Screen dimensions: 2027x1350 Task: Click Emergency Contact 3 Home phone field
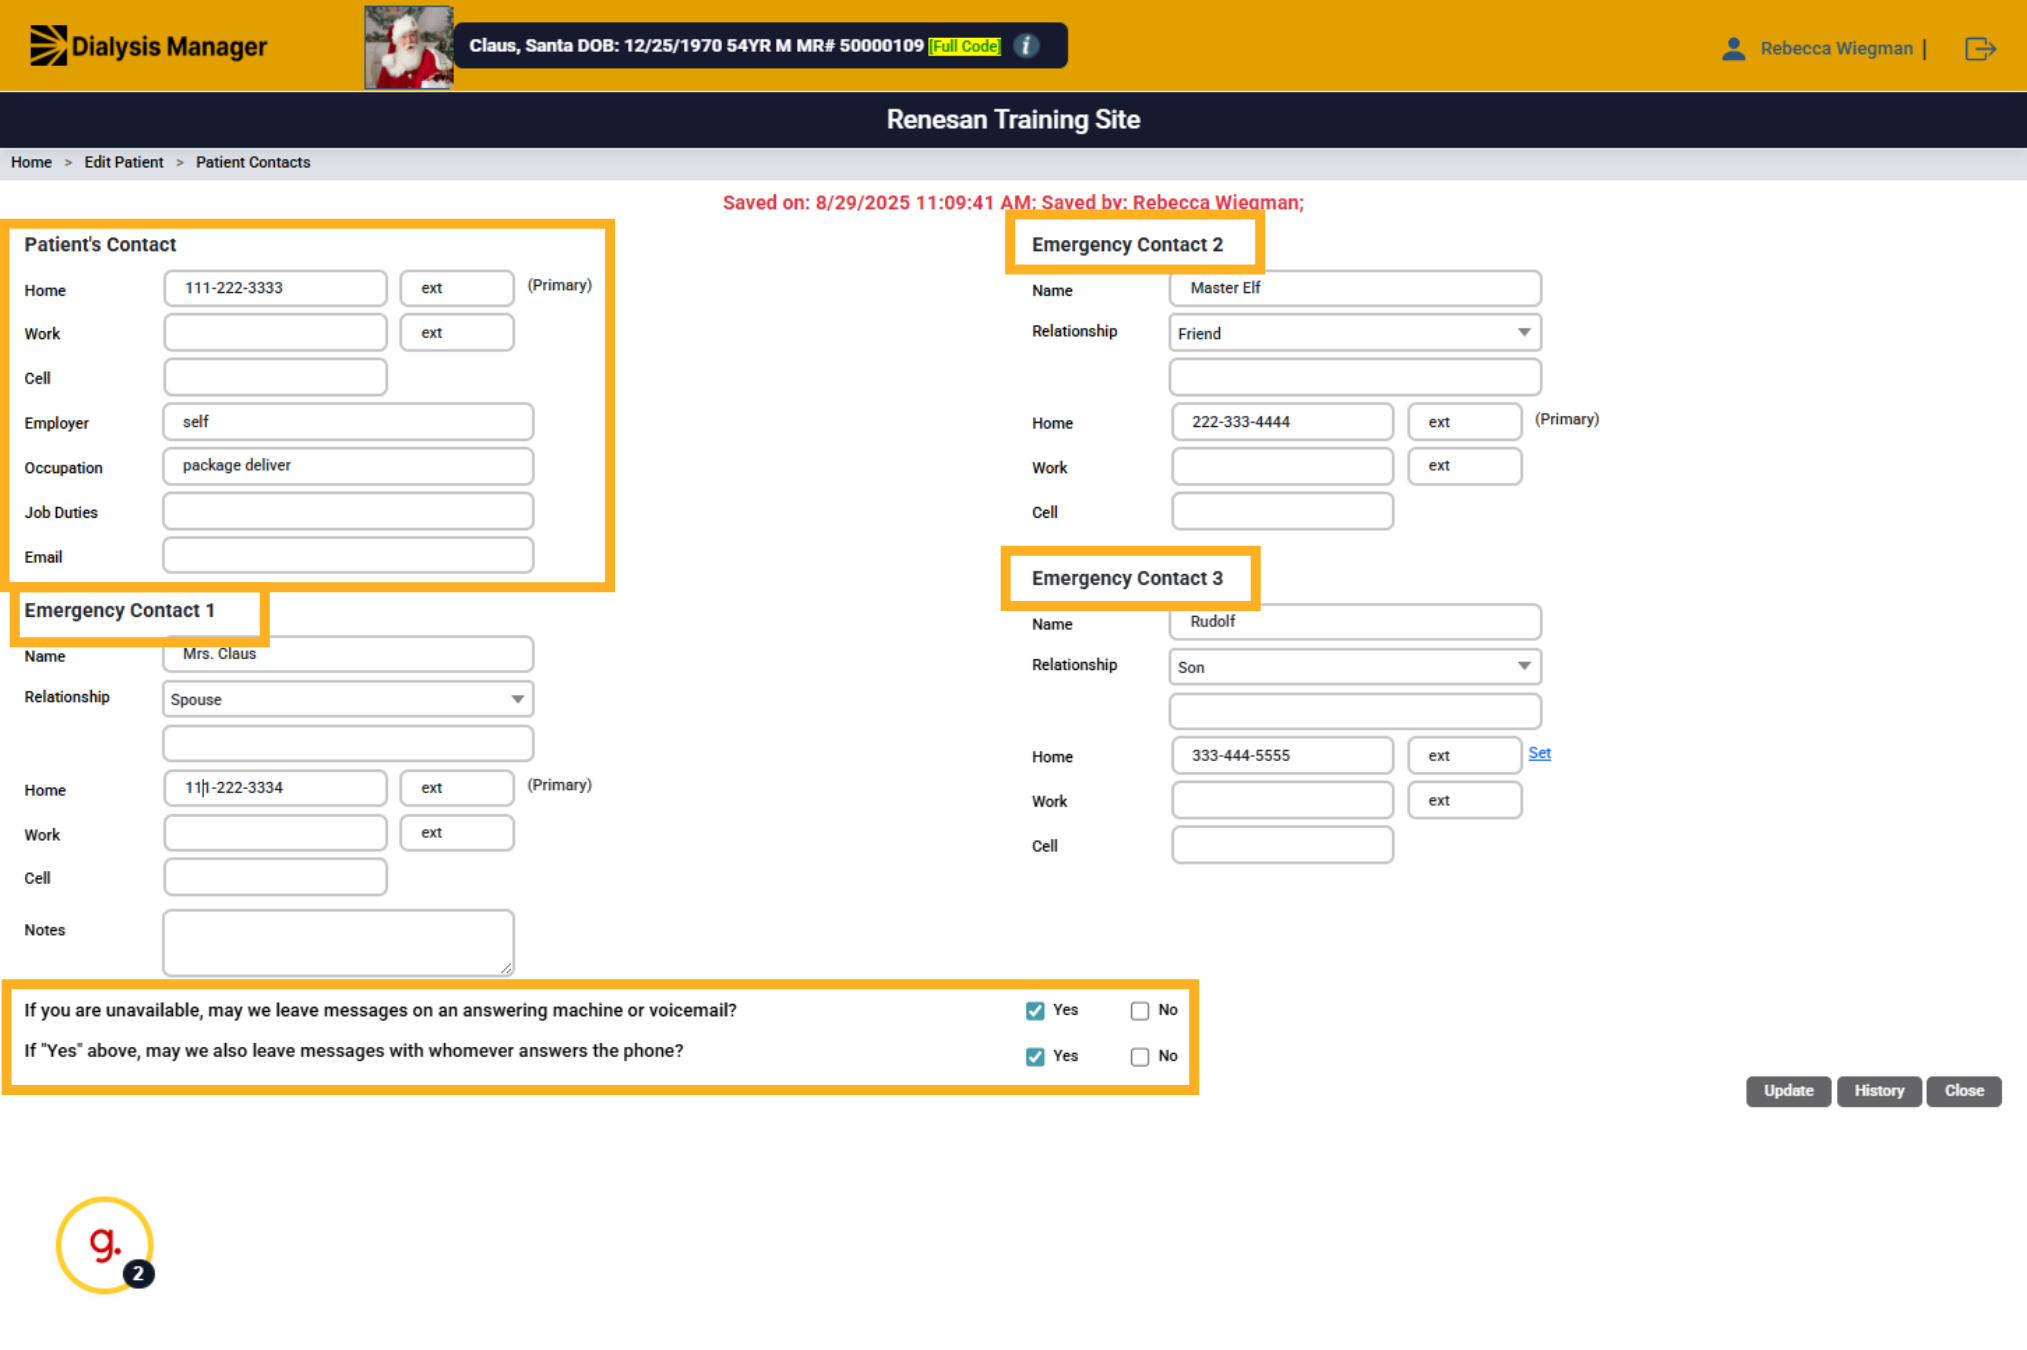click(1282, 756)
